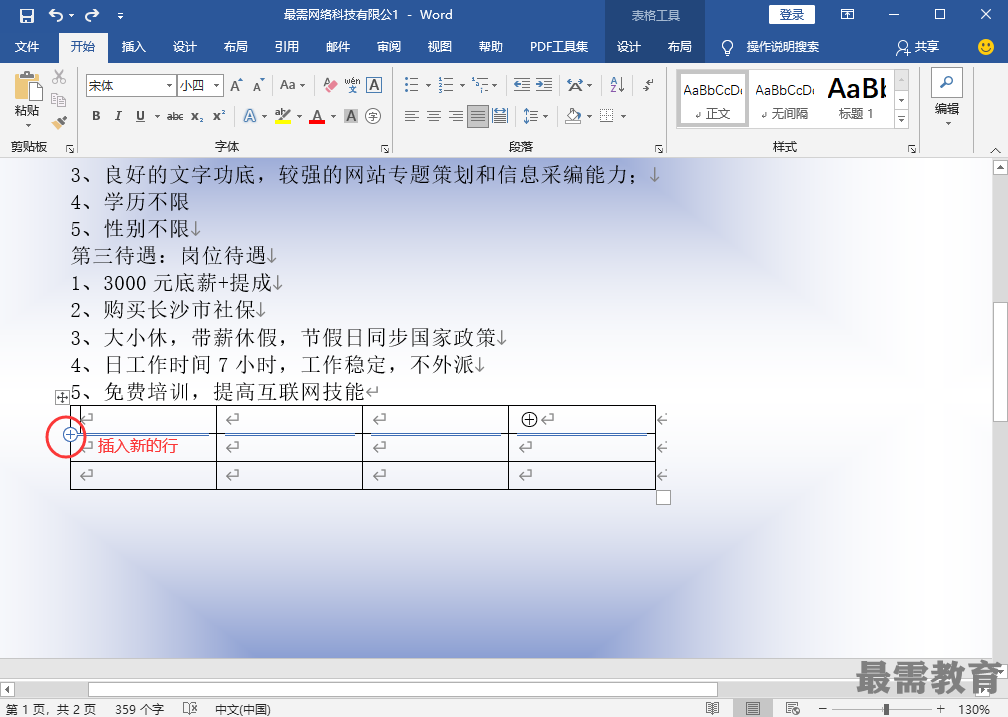Toggle Underline formatting
Image resolution: width=1008 pixels, height=717 pixels.
(x=140, y=116)
